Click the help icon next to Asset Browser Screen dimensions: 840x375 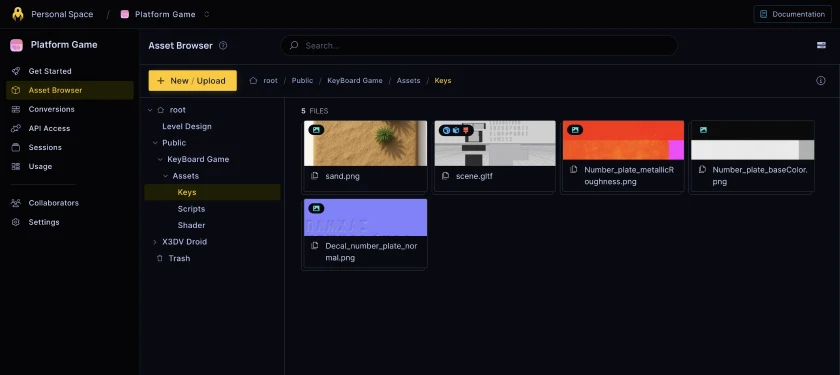(223, 46)
